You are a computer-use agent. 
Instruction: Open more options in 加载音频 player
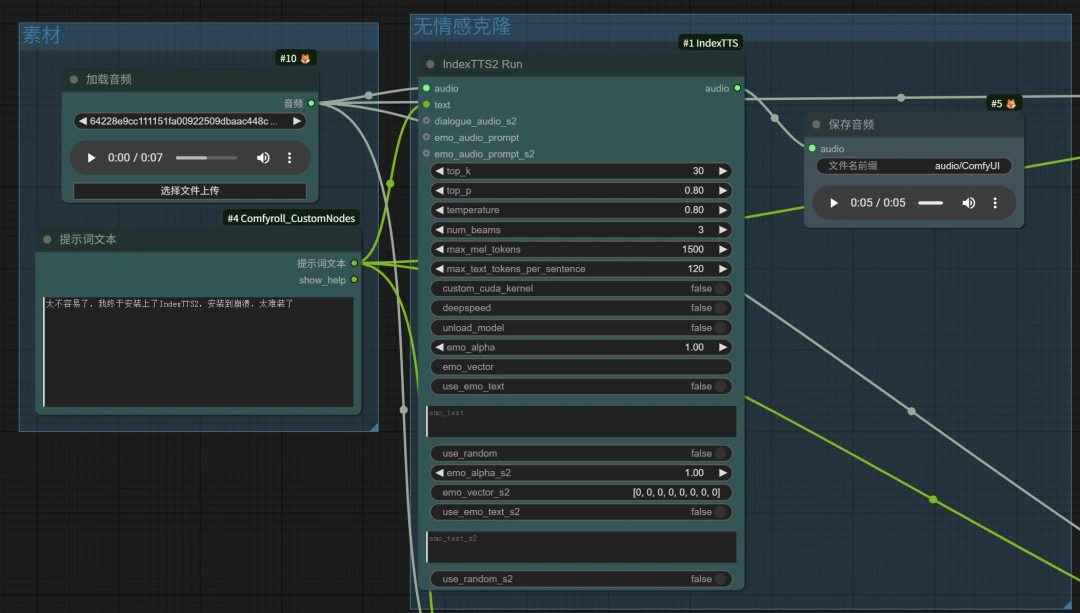point(289,158)
